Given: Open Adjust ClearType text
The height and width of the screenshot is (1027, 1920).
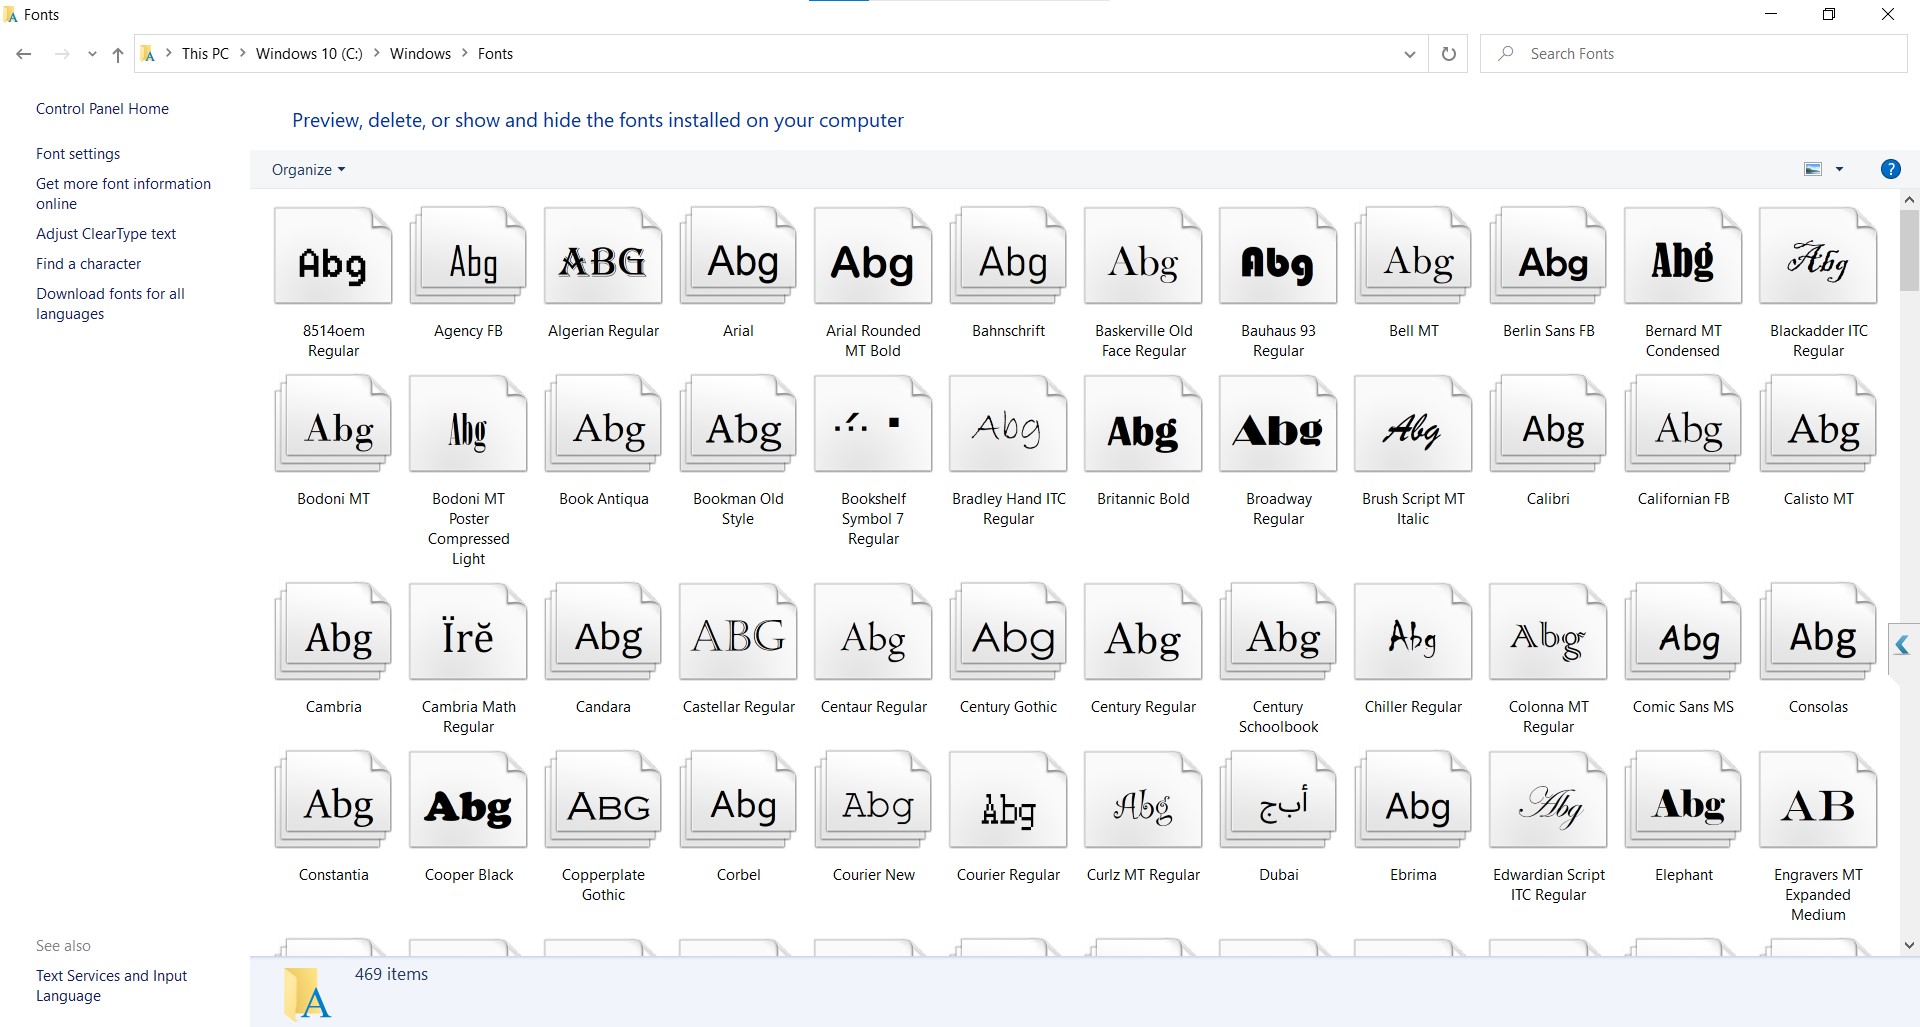Looking at the screenshot, I should (106, 234).
